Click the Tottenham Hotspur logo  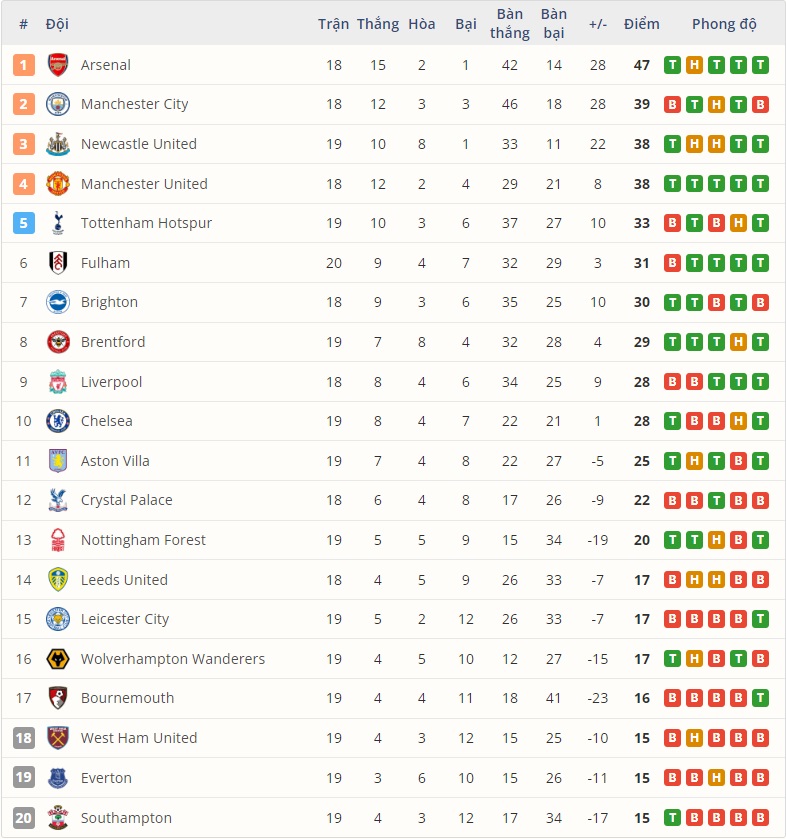tap(57, 223)
